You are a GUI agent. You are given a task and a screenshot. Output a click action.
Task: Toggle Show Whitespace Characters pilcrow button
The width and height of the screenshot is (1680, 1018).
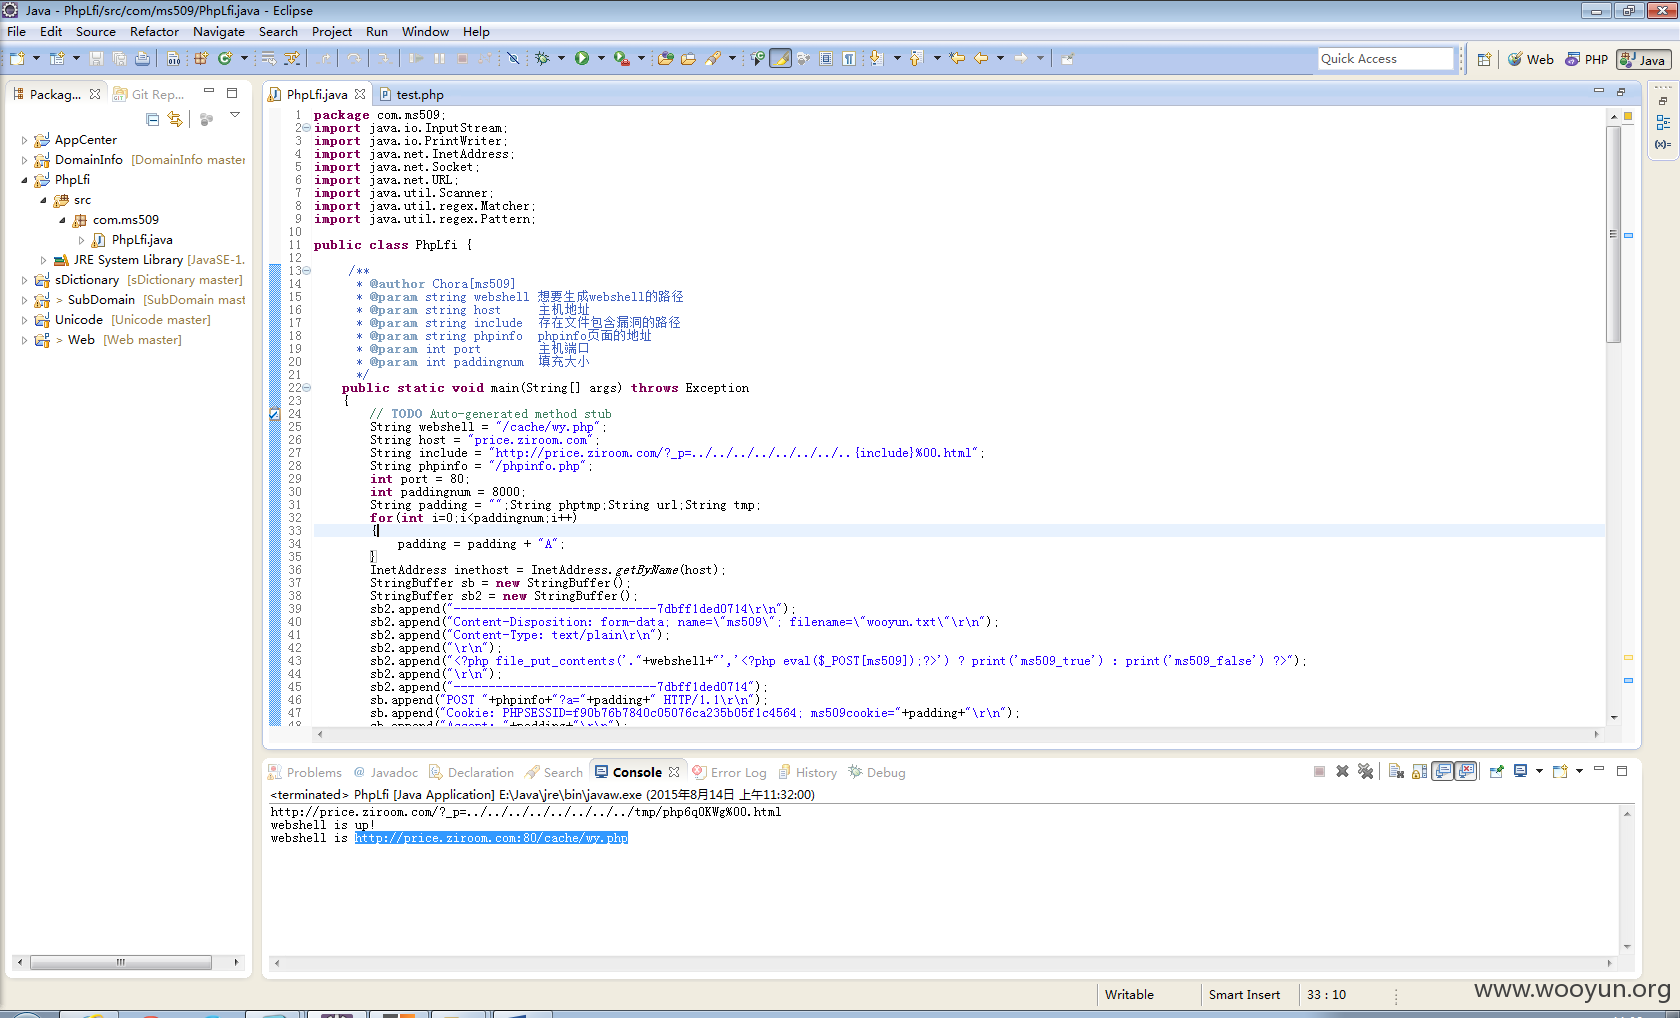[x=848, y=59]
